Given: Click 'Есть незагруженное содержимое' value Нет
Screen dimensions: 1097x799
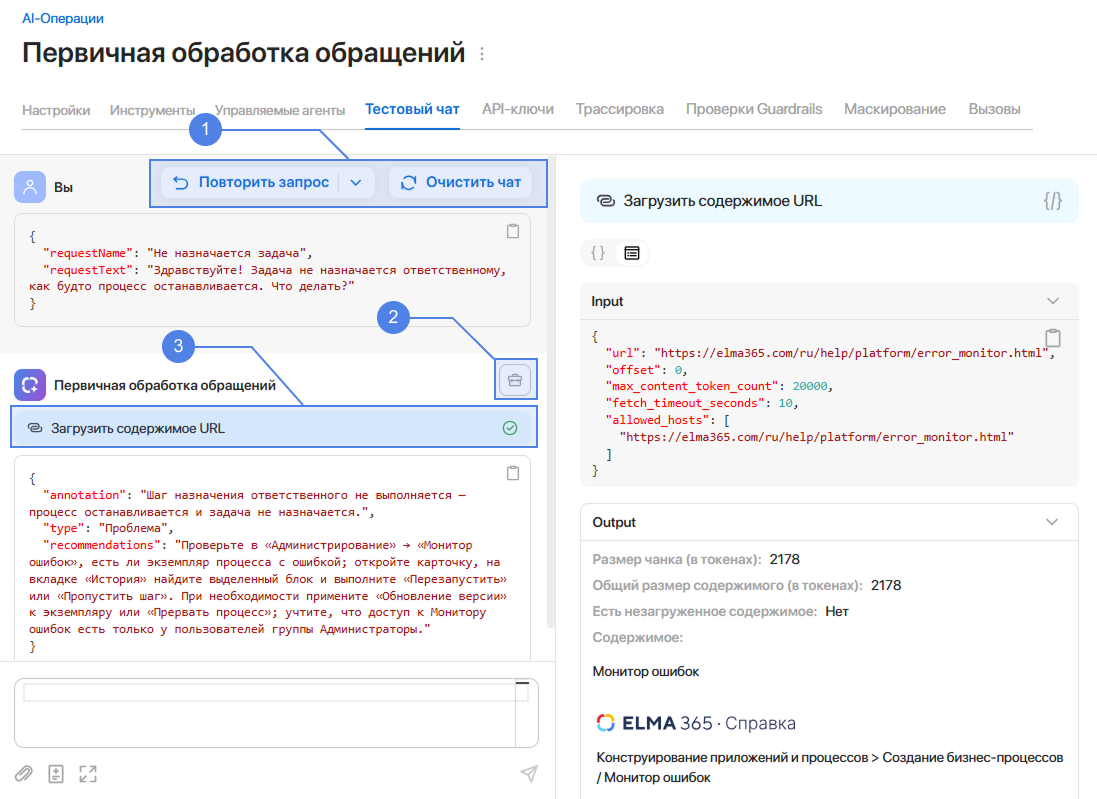Looking at the screenshot, I should [837, 611].
